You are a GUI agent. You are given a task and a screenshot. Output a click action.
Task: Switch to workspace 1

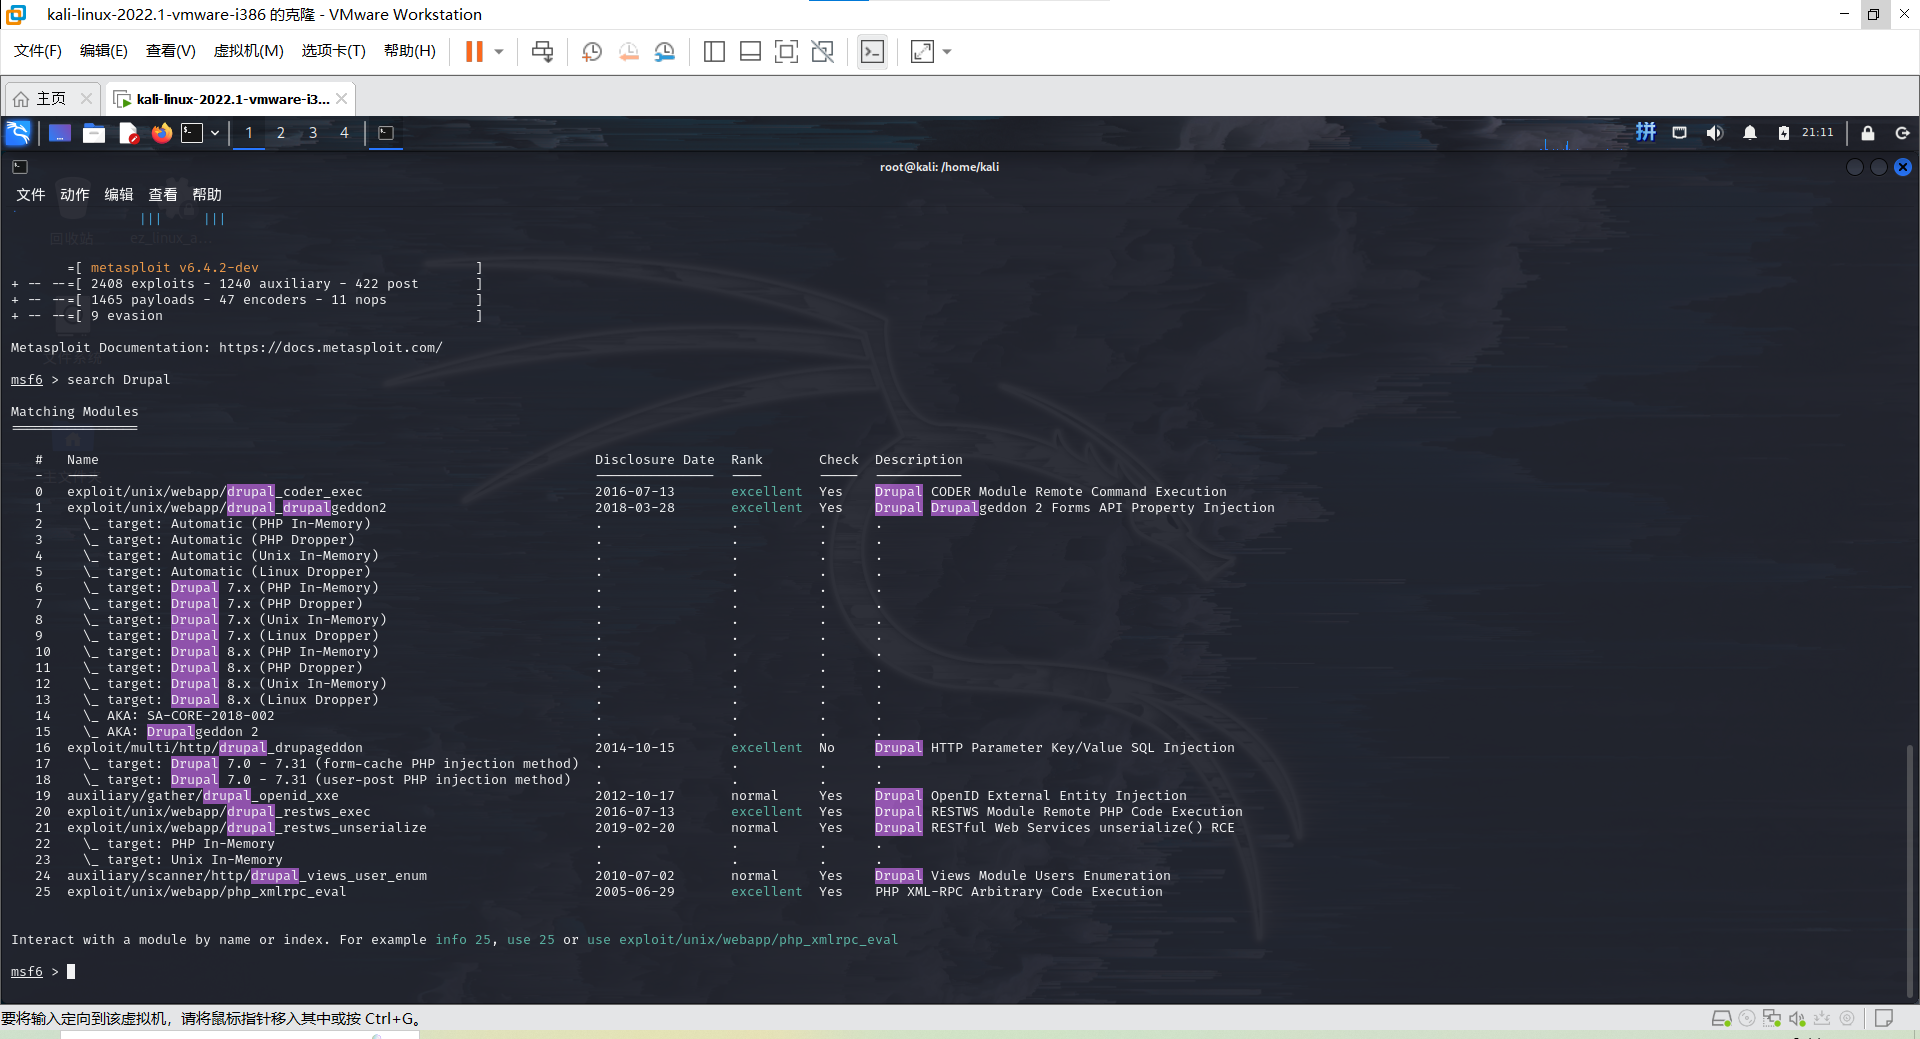[249, 133]
